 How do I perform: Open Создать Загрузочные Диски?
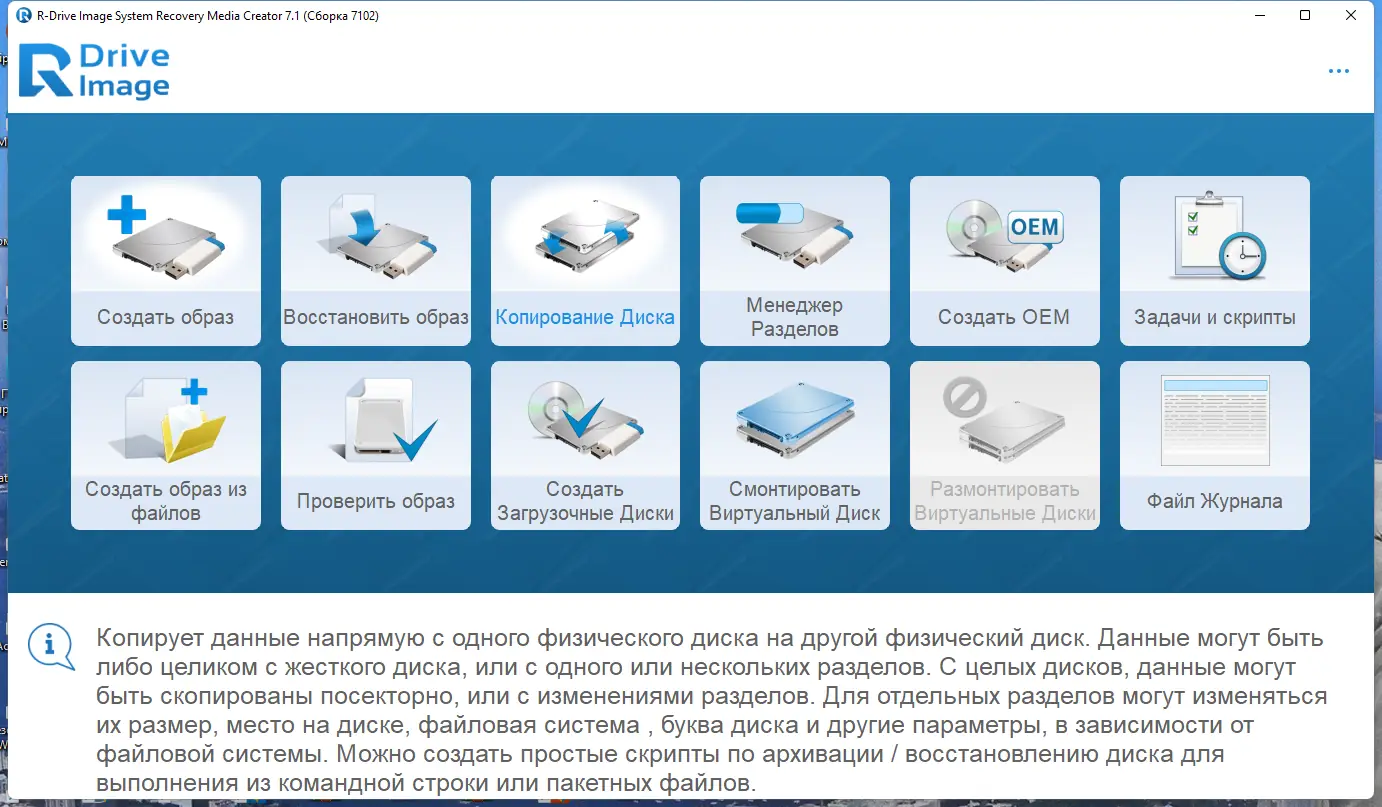tap(585, 445)
